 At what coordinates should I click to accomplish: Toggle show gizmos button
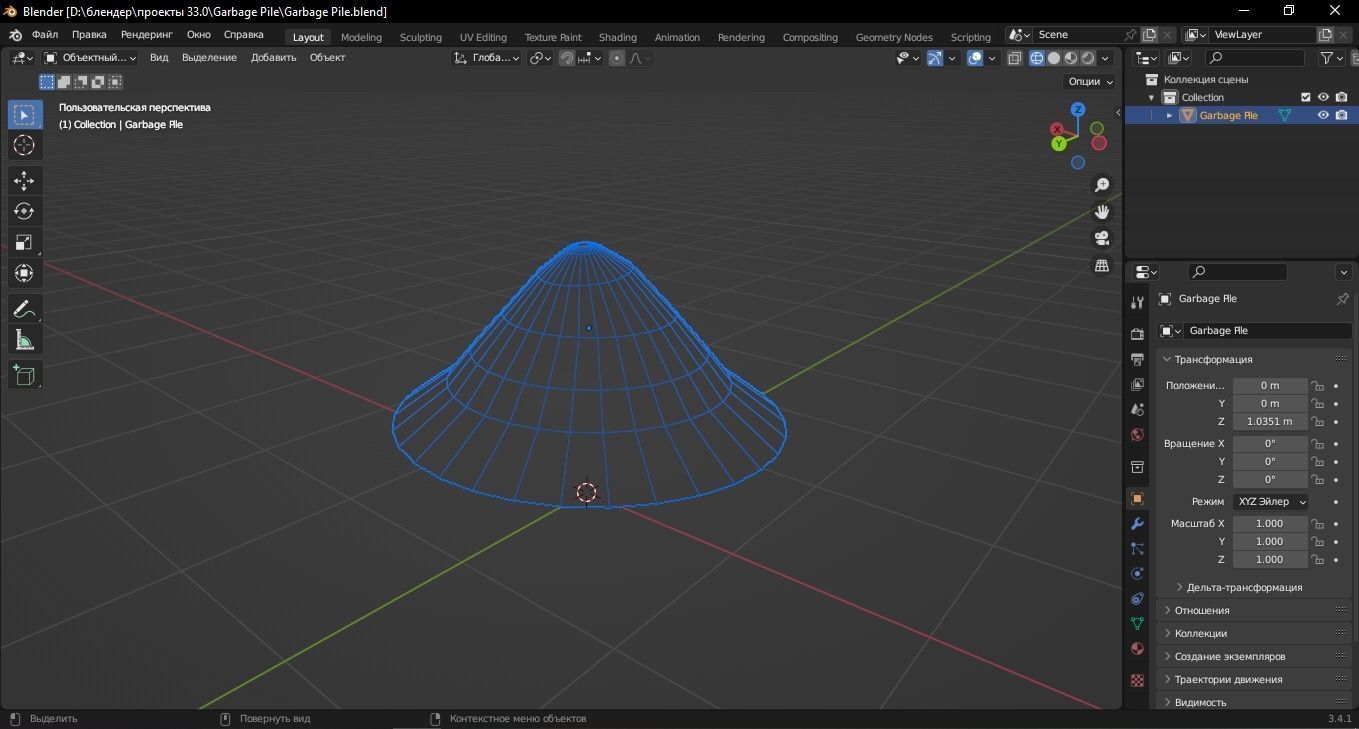pos(934,58)
